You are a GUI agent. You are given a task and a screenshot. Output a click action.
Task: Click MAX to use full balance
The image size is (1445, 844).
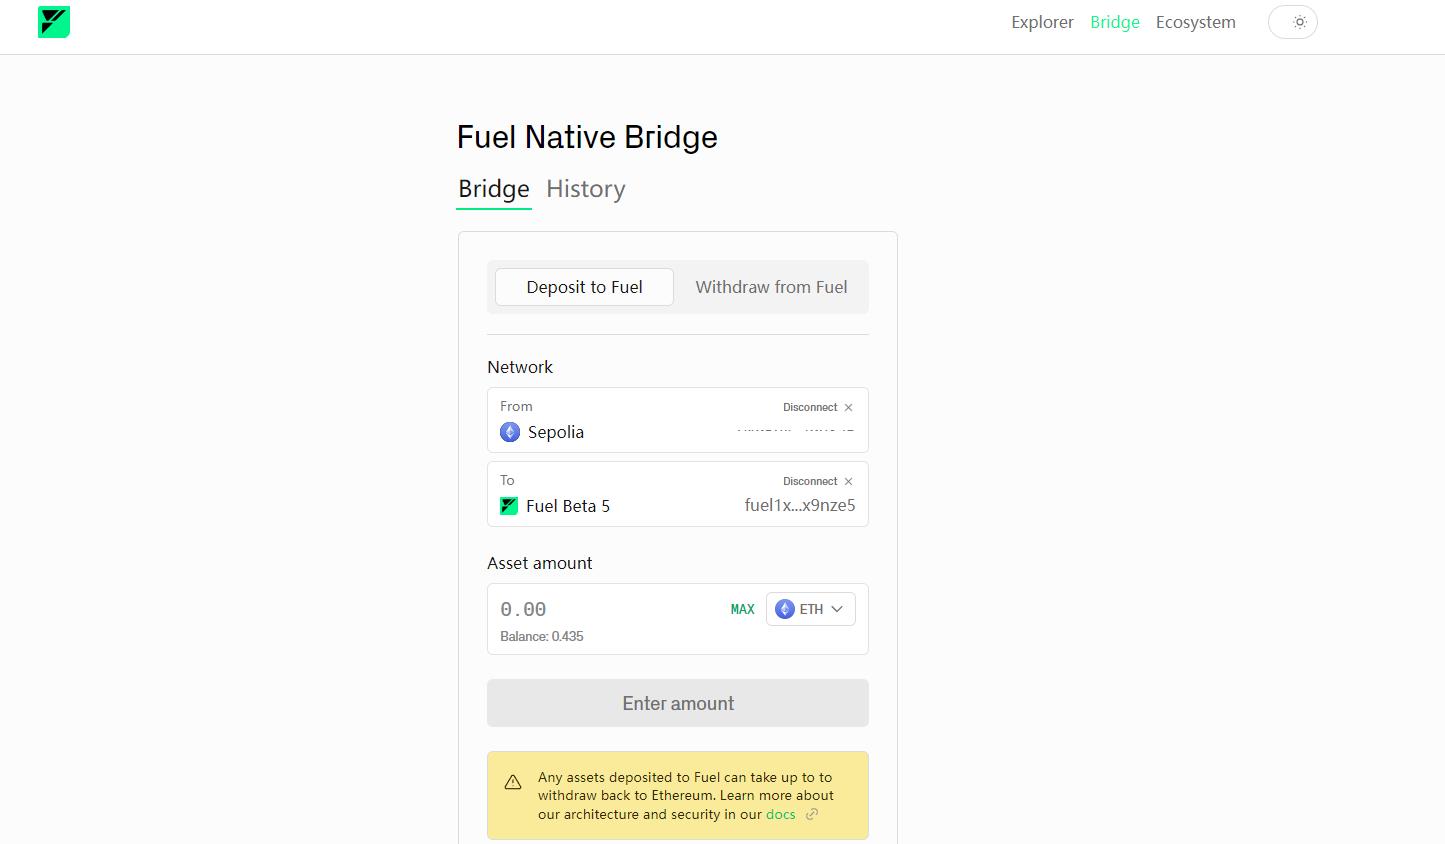pyautogui.click(x=743, y=609)
